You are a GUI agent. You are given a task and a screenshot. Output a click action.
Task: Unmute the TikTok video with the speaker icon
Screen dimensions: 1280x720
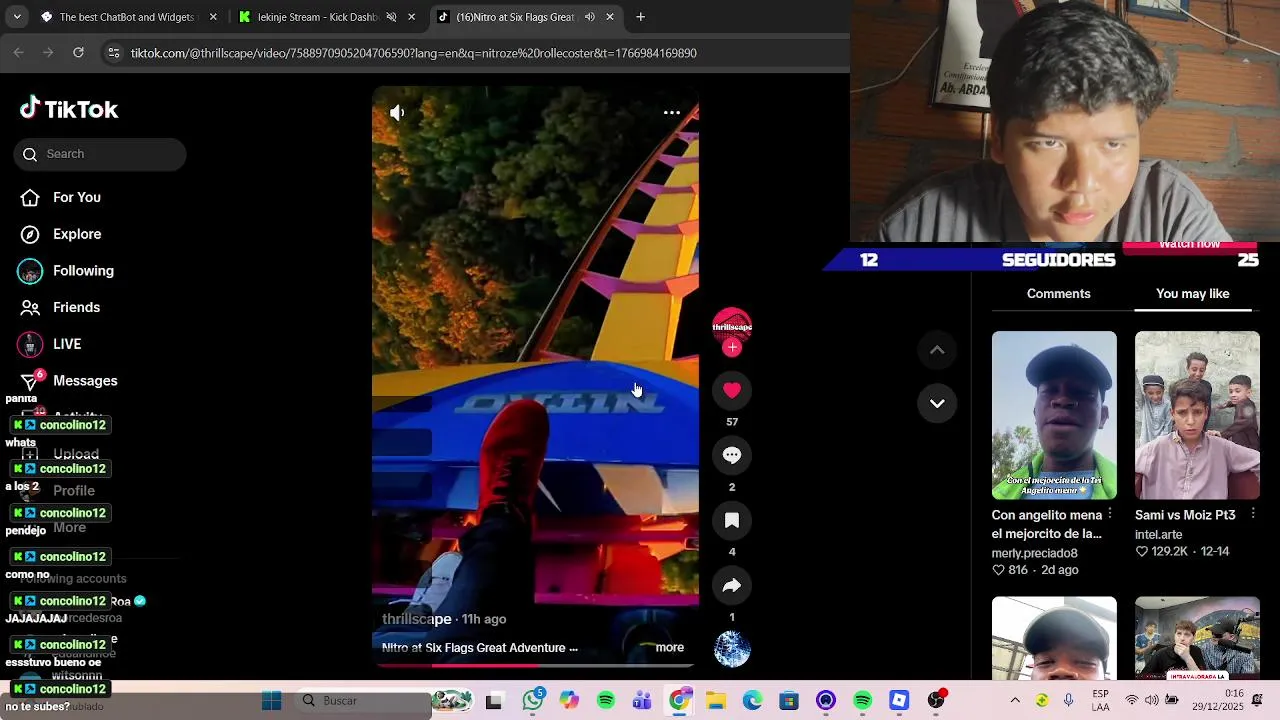(x=397, y=113)
